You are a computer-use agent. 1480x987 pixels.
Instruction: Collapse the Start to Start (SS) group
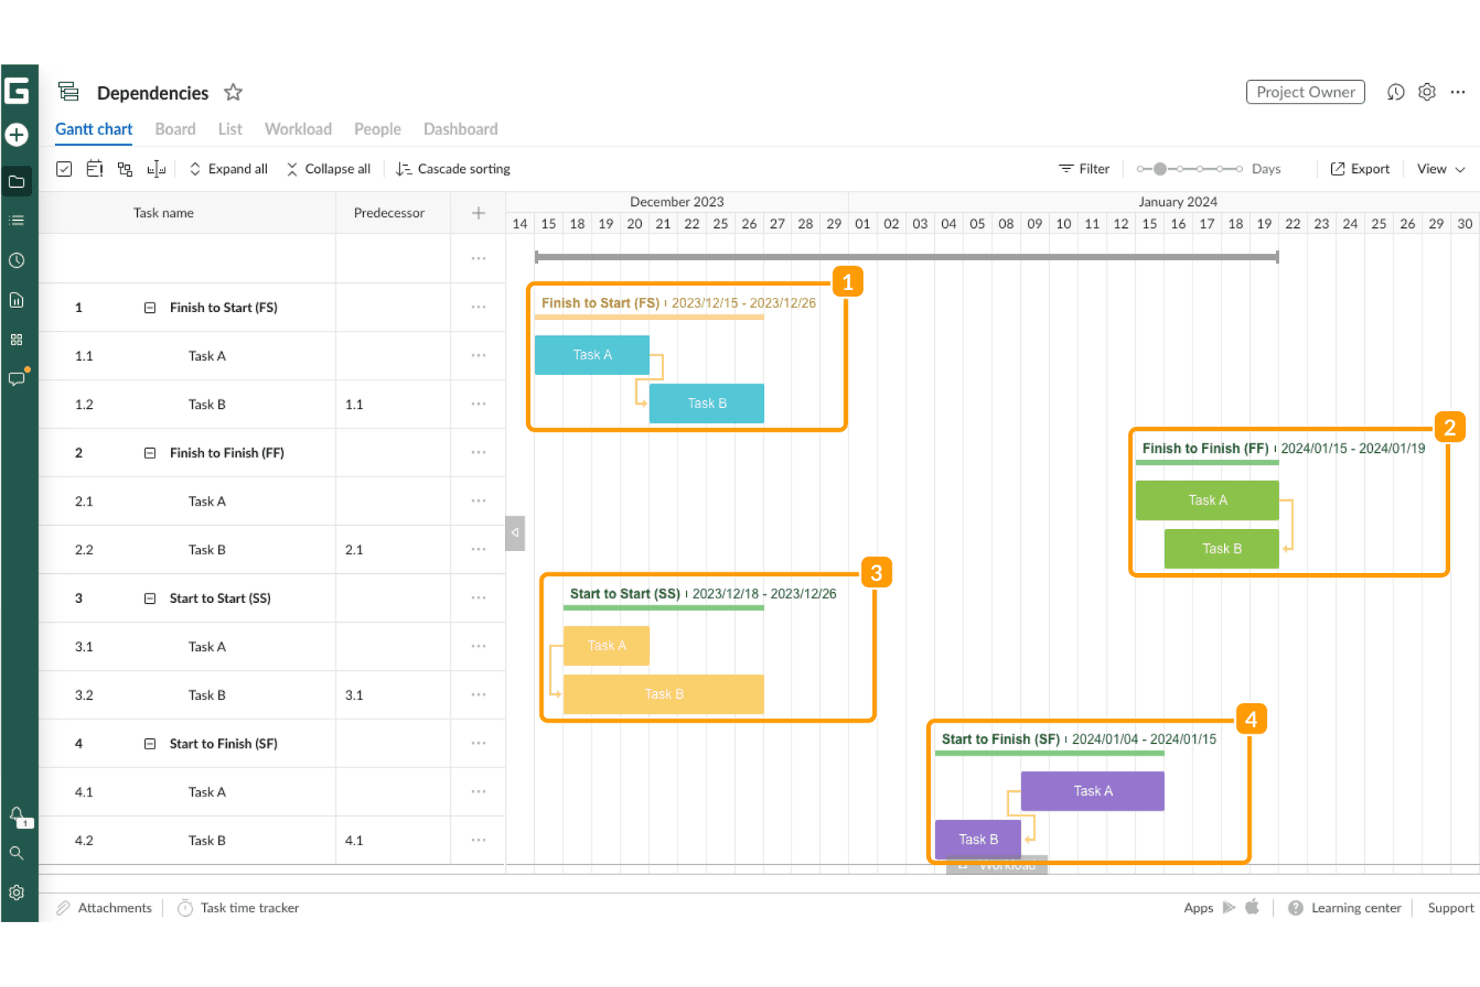click(x=150, y=598)
